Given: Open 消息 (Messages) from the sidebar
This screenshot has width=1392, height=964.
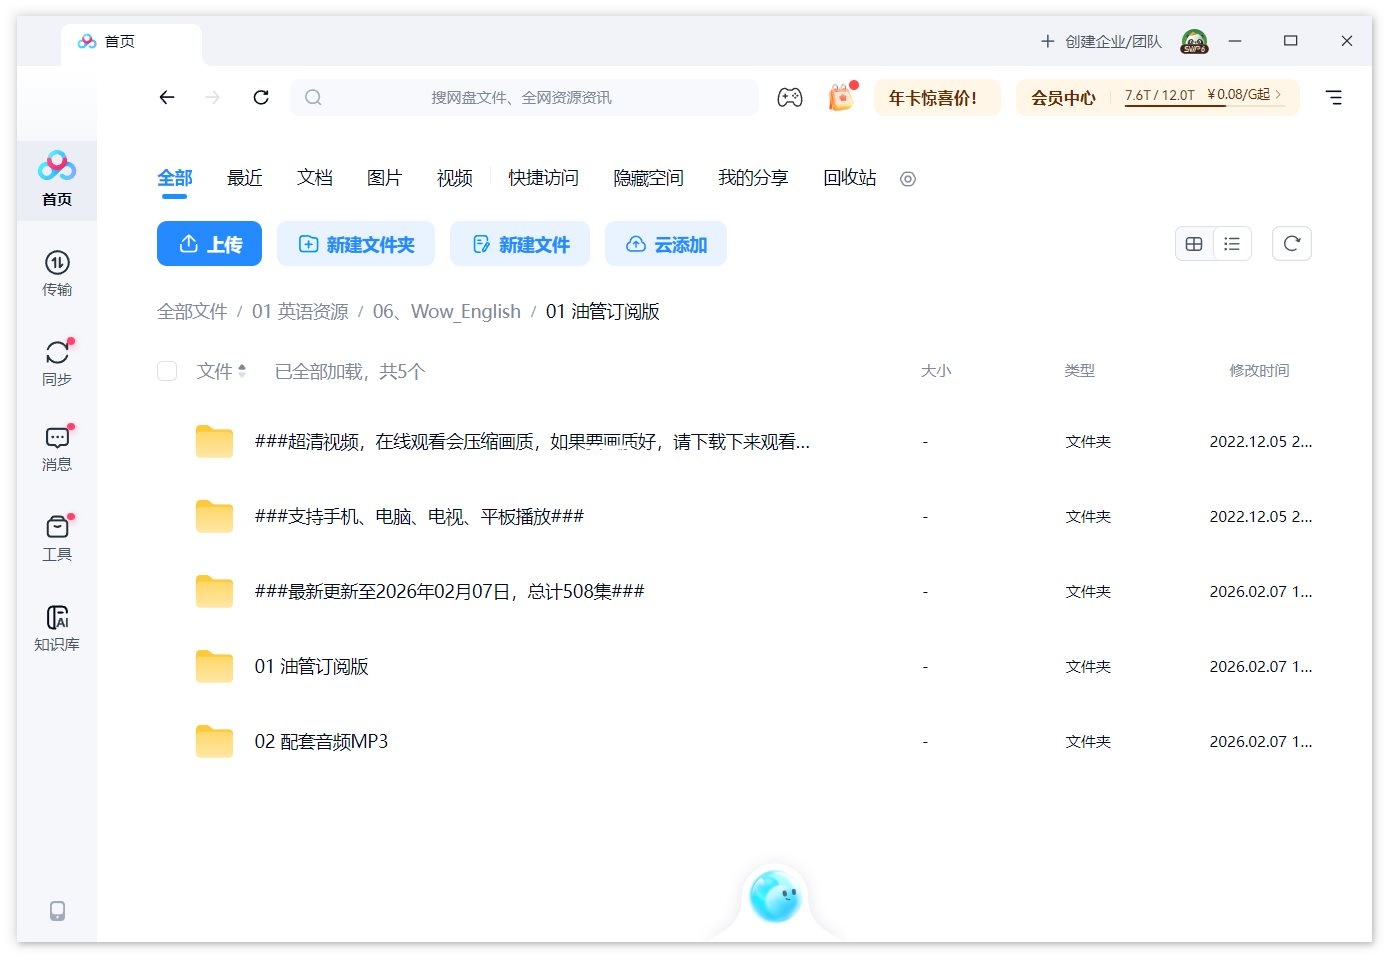Looking at the screenshot, I should (57, 448).
